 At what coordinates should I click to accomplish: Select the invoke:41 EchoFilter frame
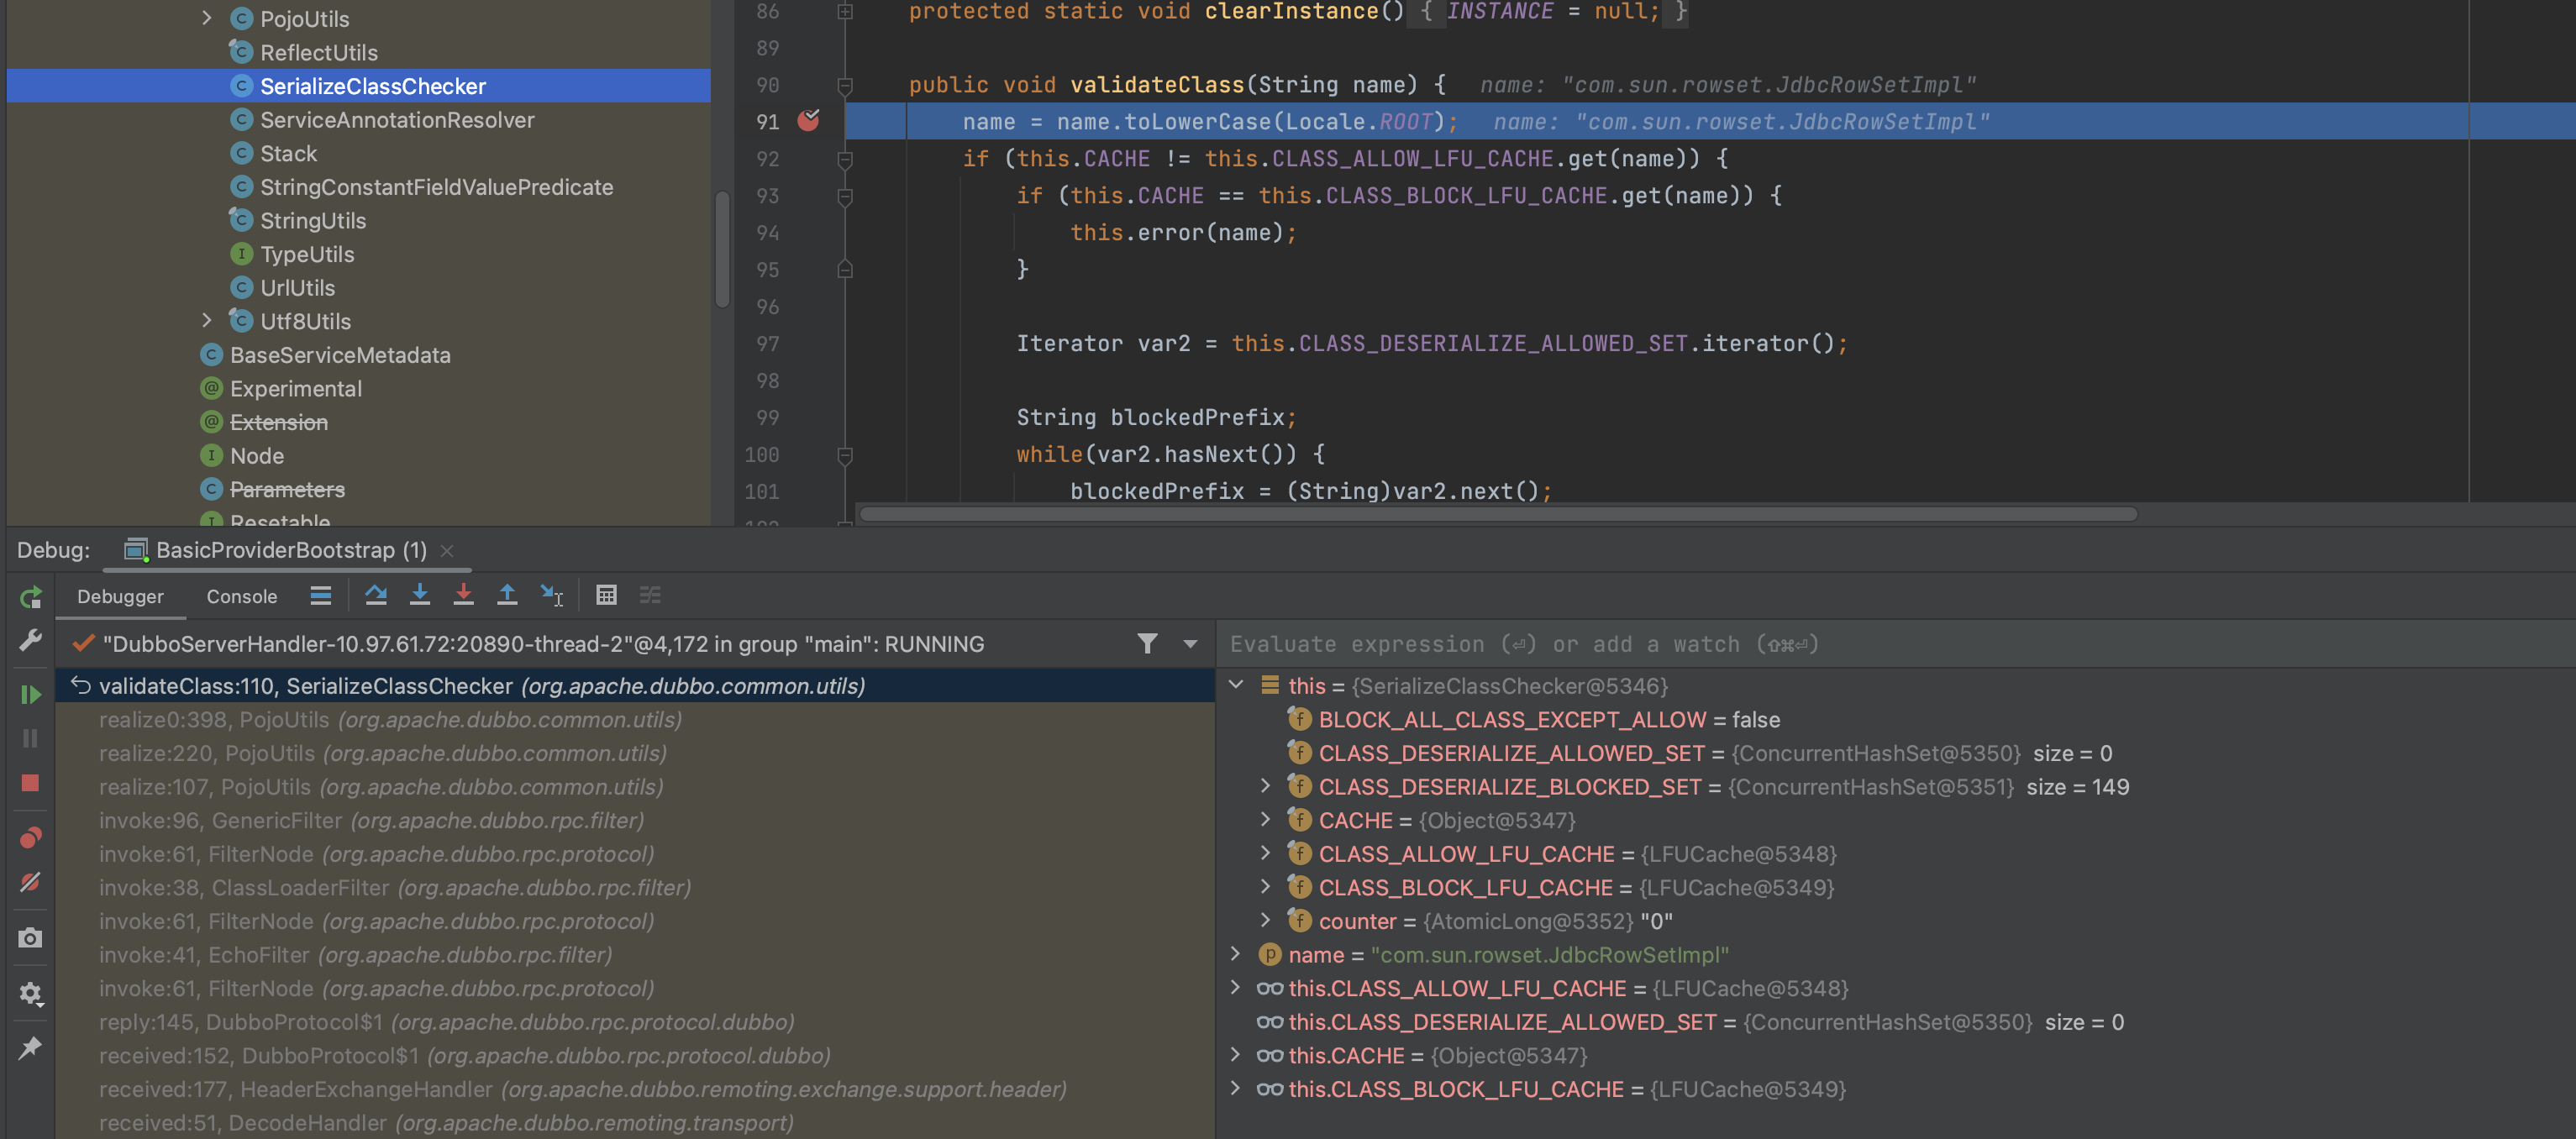tap(635, 954)
